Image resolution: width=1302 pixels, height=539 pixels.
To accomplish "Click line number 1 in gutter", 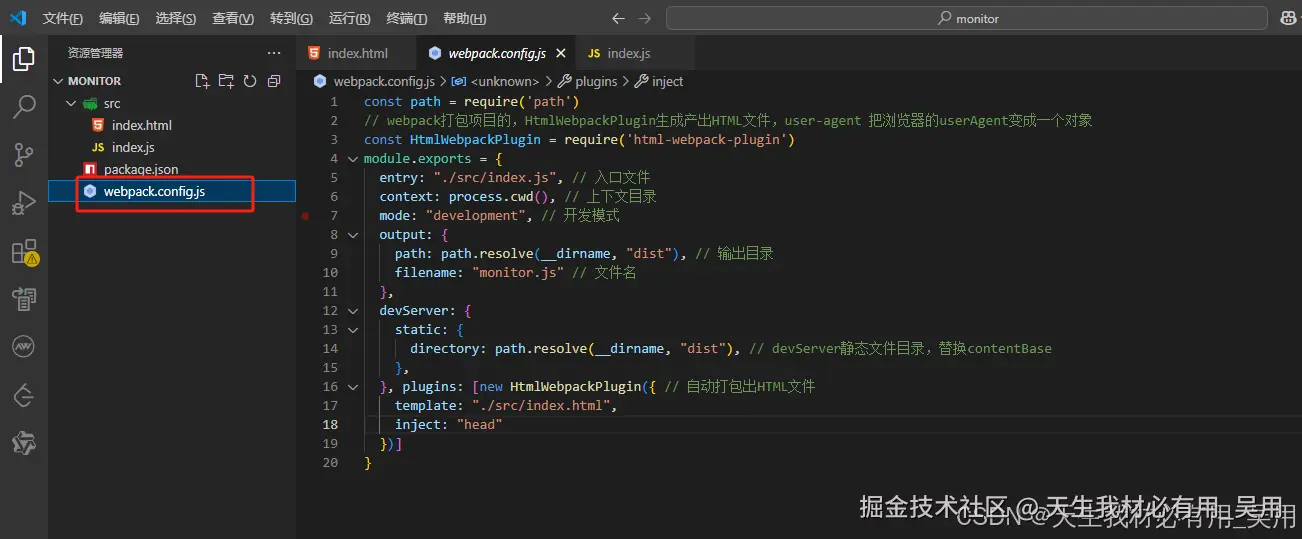I will click(x=335, y=102).
